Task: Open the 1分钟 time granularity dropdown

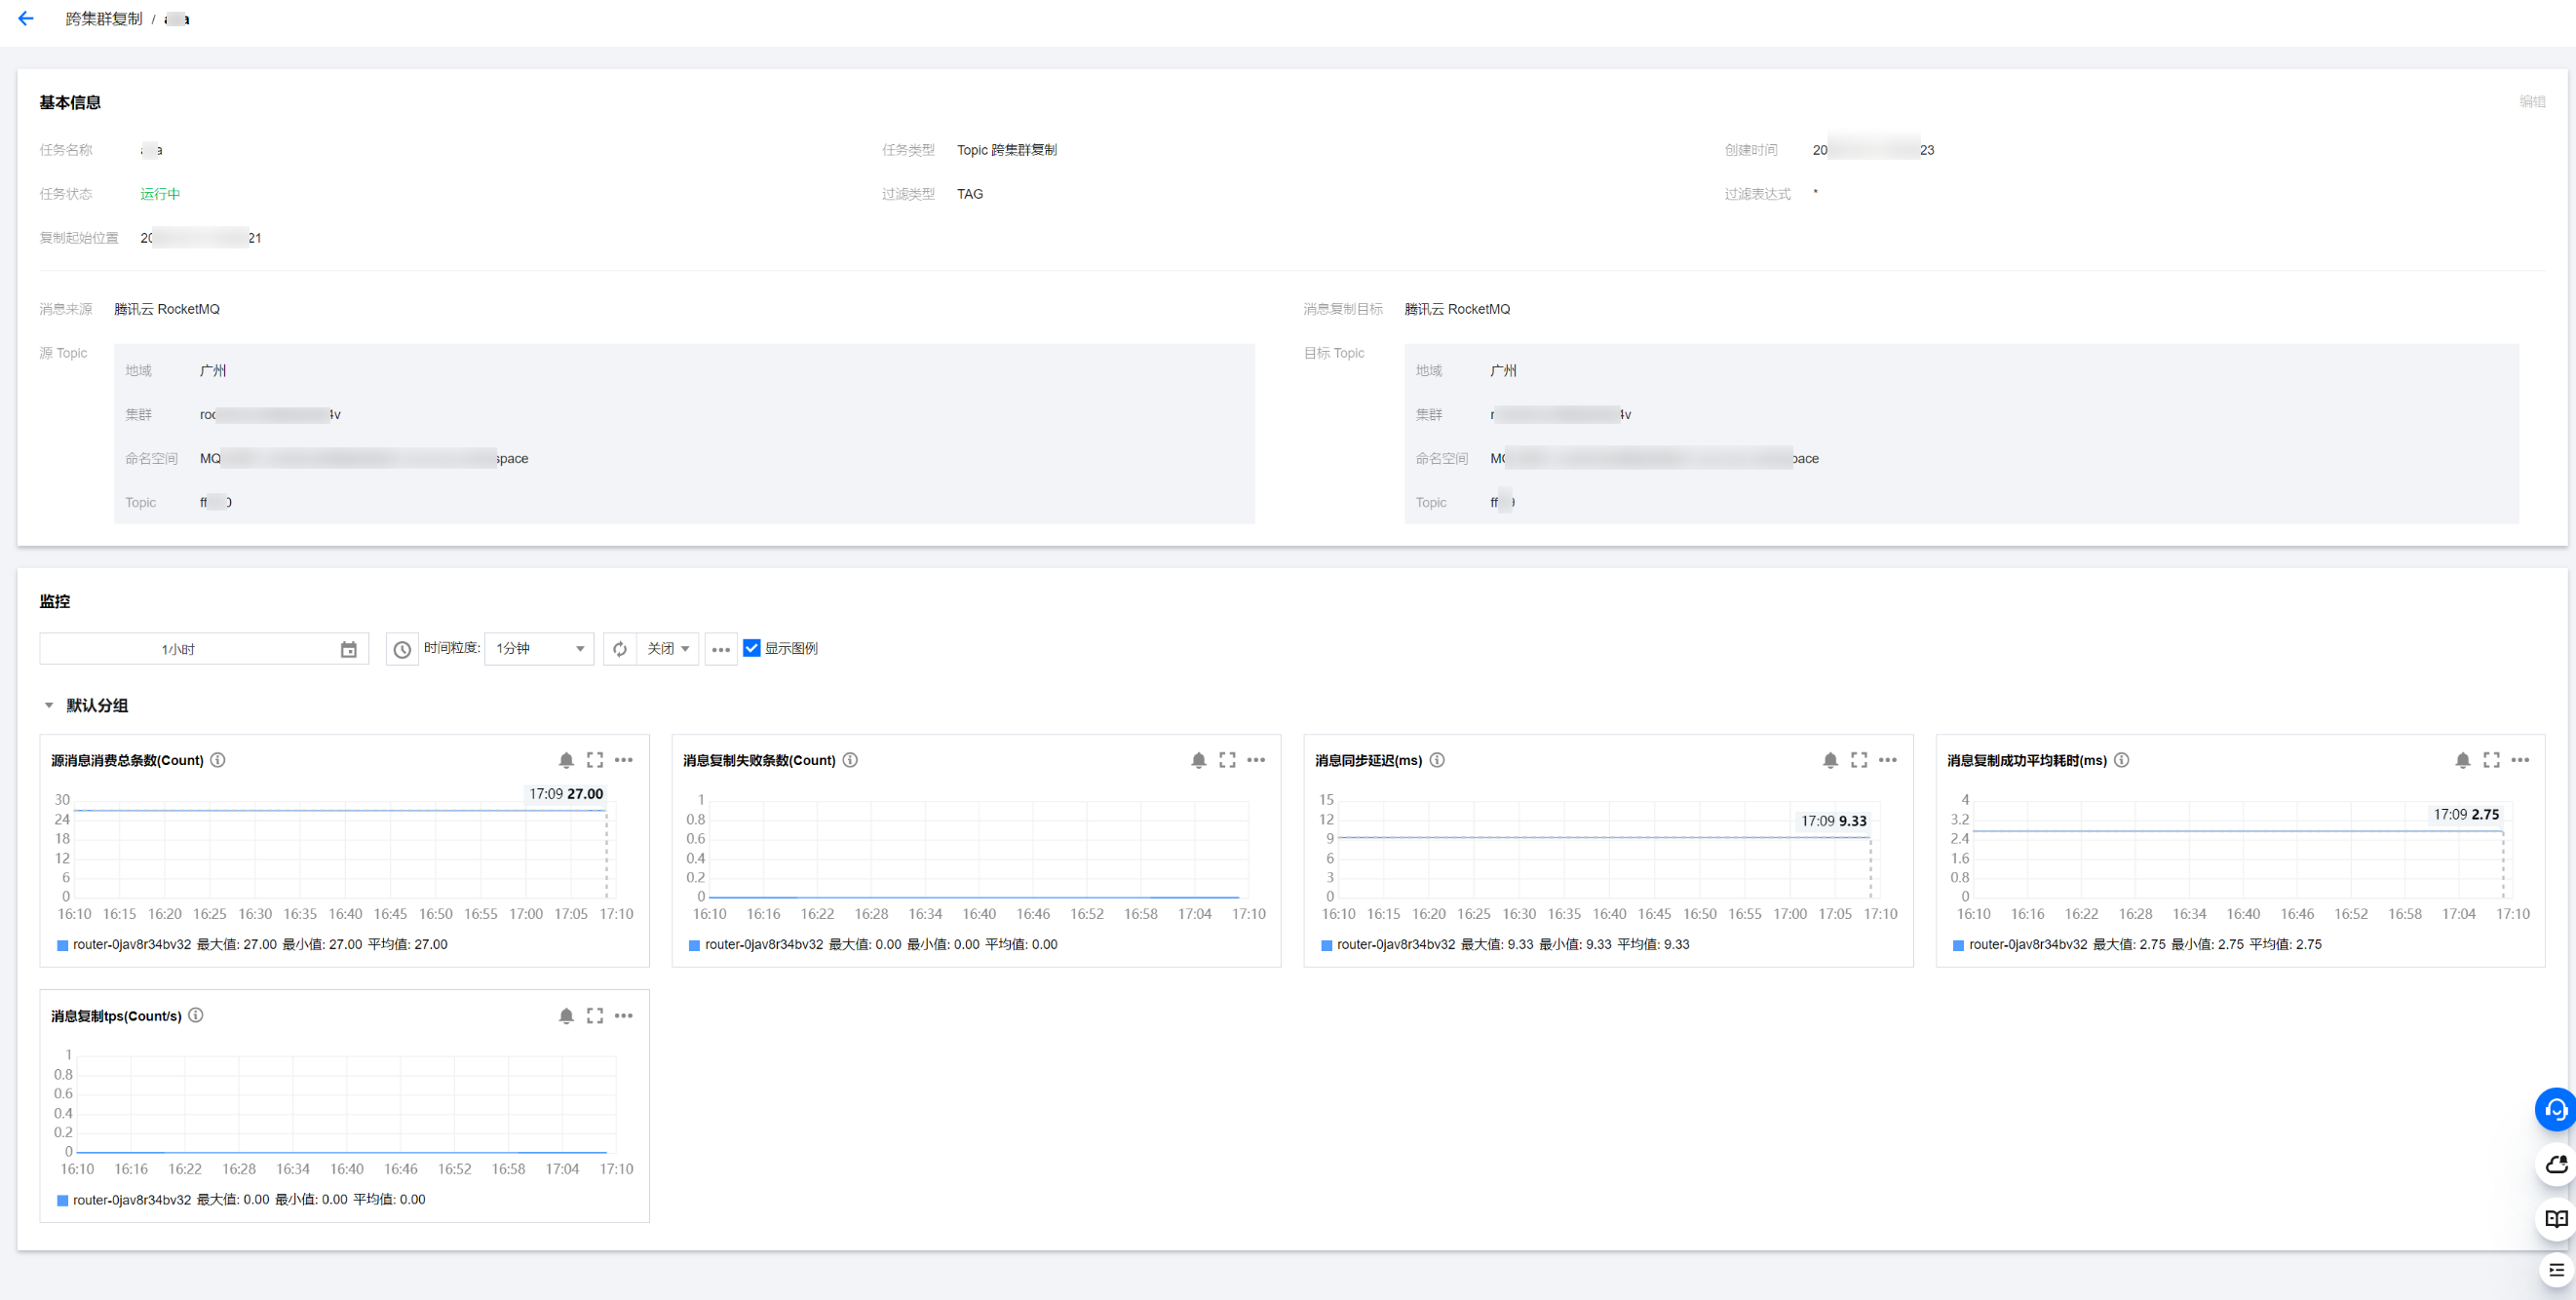Action: pyautogui.click(x=539, y=649)
